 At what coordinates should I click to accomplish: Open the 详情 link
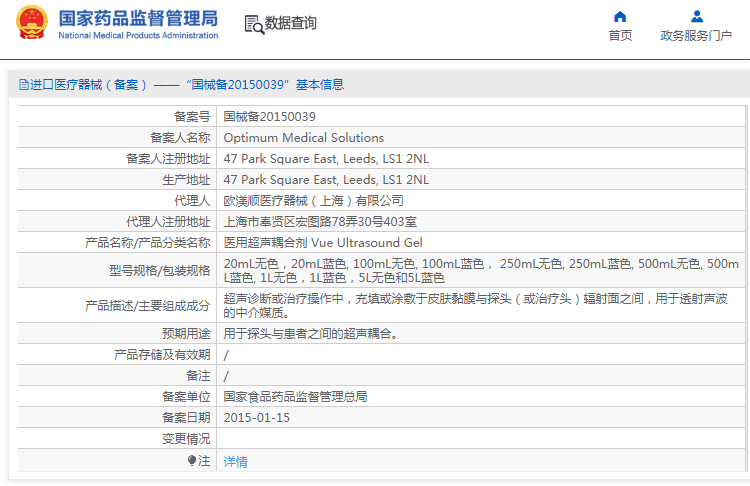click(x=235, y=462)
